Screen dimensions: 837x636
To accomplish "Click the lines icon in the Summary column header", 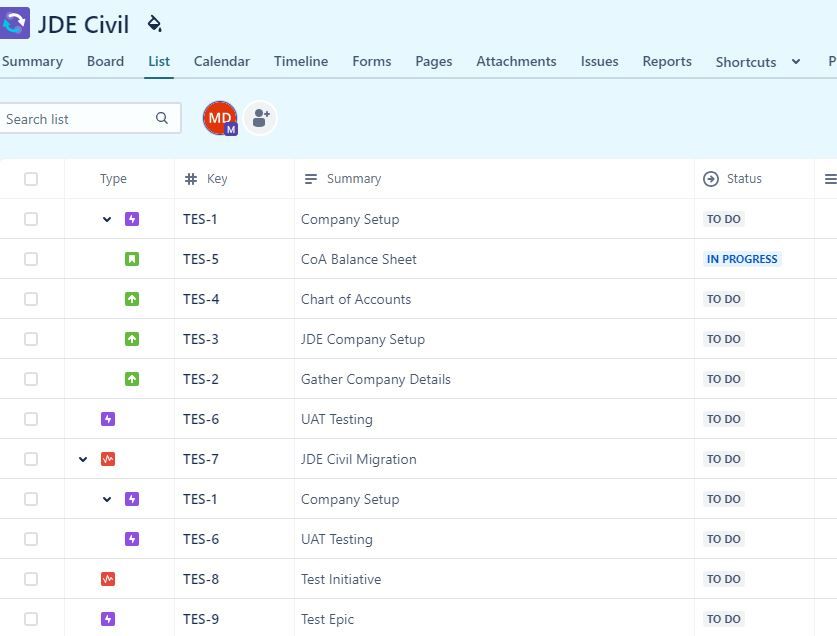I will (311, 179).
